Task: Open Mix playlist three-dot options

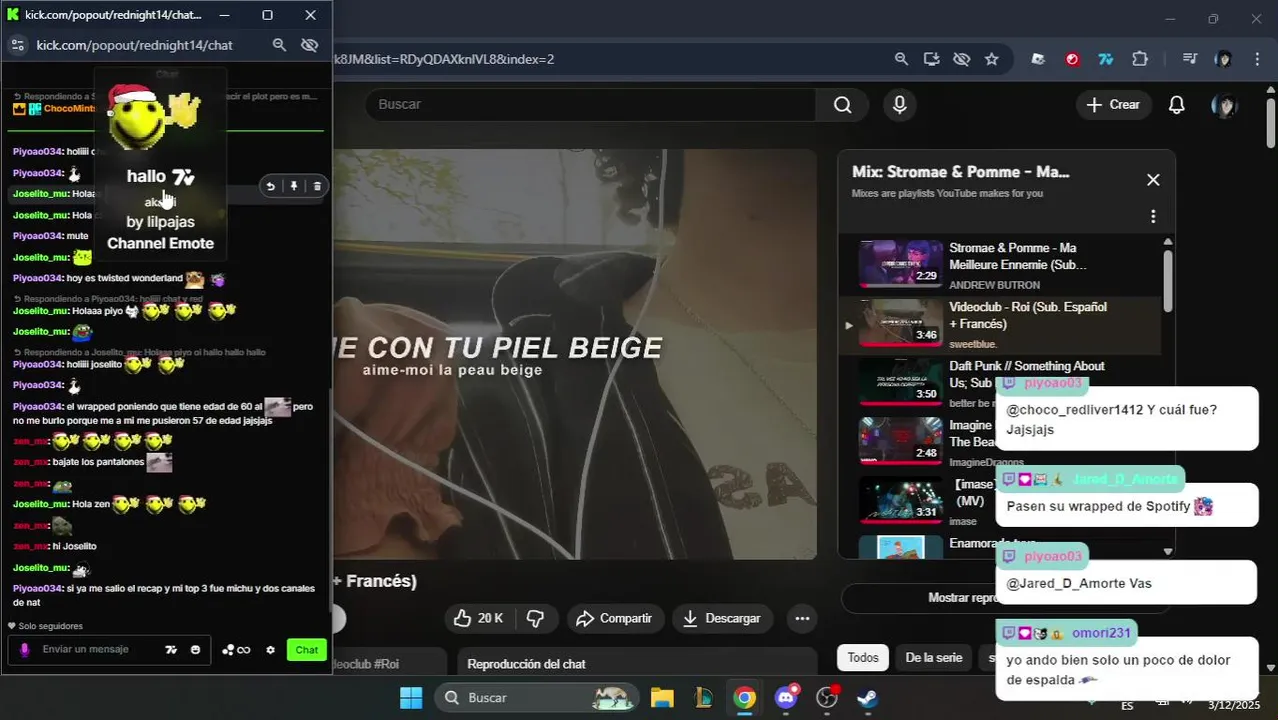Action: click(1153, 217)
